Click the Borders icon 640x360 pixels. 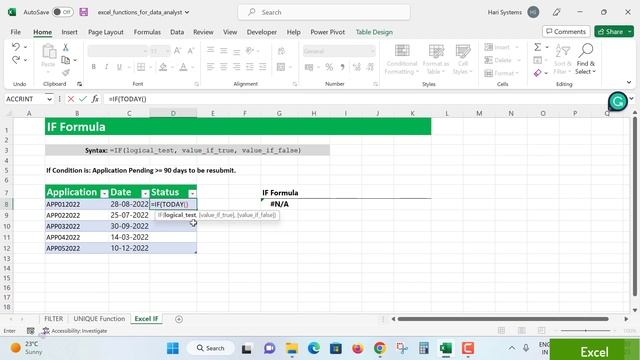[141, 67]
